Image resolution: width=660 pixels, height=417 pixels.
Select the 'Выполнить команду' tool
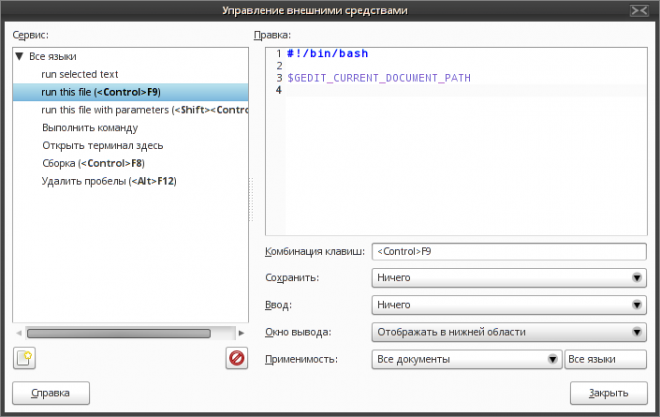90,128
